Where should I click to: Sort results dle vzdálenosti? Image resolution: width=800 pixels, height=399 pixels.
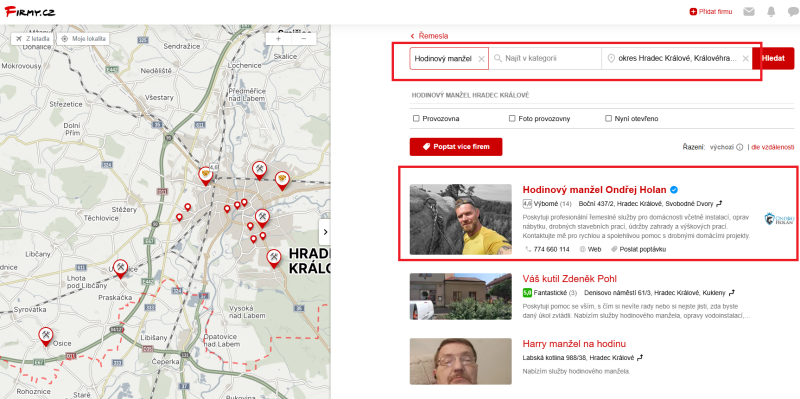click(772, 147)
